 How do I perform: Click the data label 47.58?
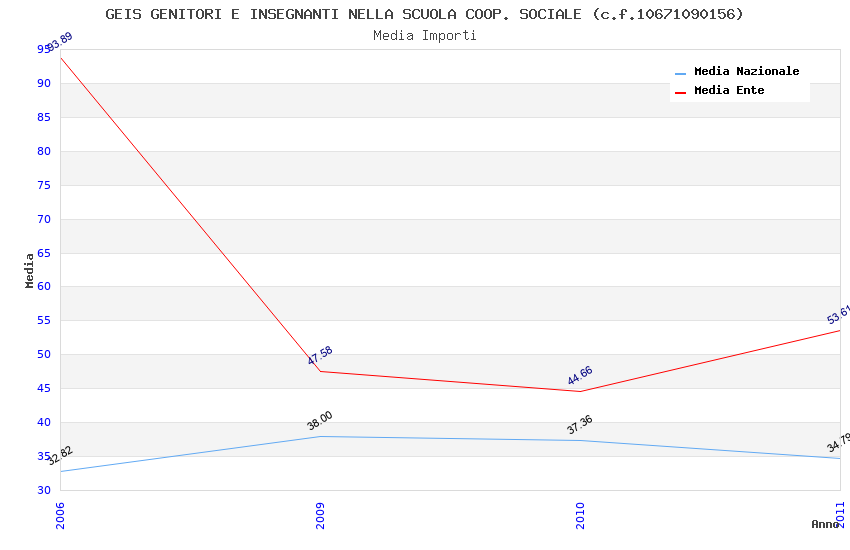click(x=320, y=355)
